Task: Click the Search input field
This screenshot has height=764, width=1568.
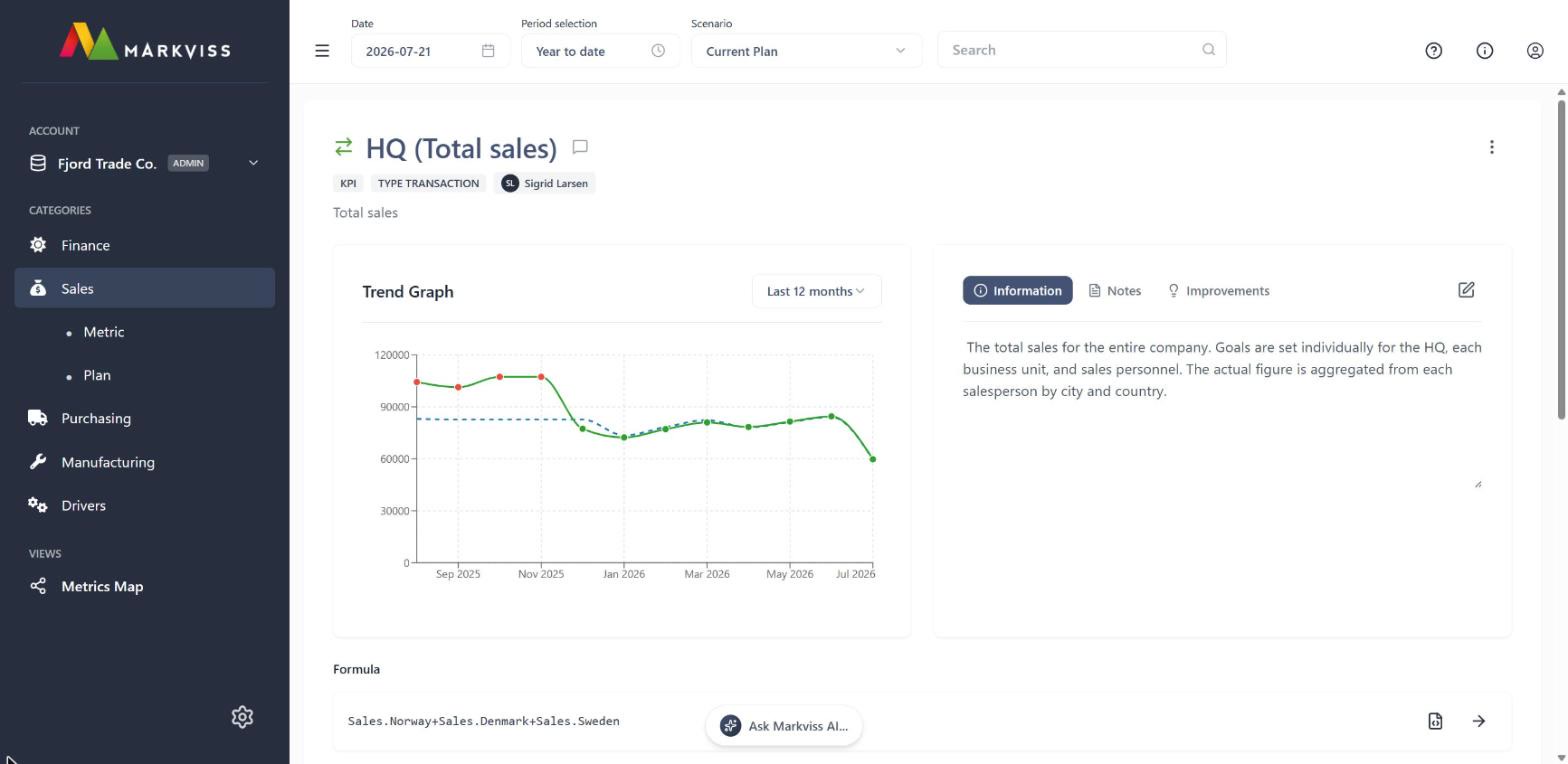Action: (x=1082, y=50)
